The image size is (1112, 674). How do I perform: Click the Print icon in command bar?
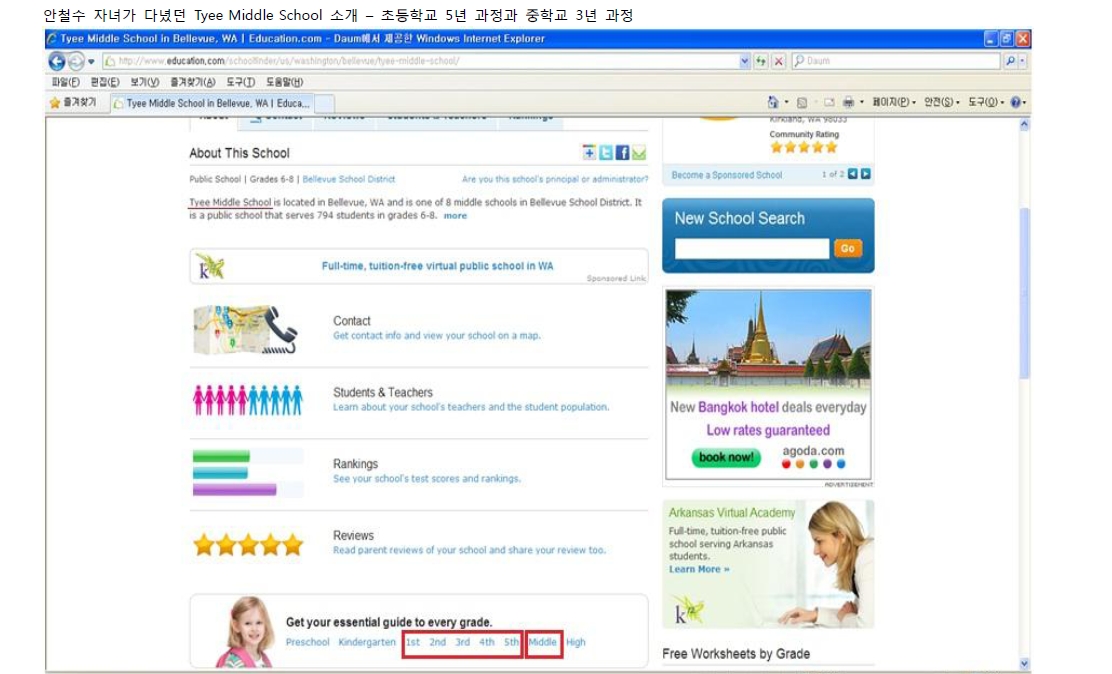(848, 102)
